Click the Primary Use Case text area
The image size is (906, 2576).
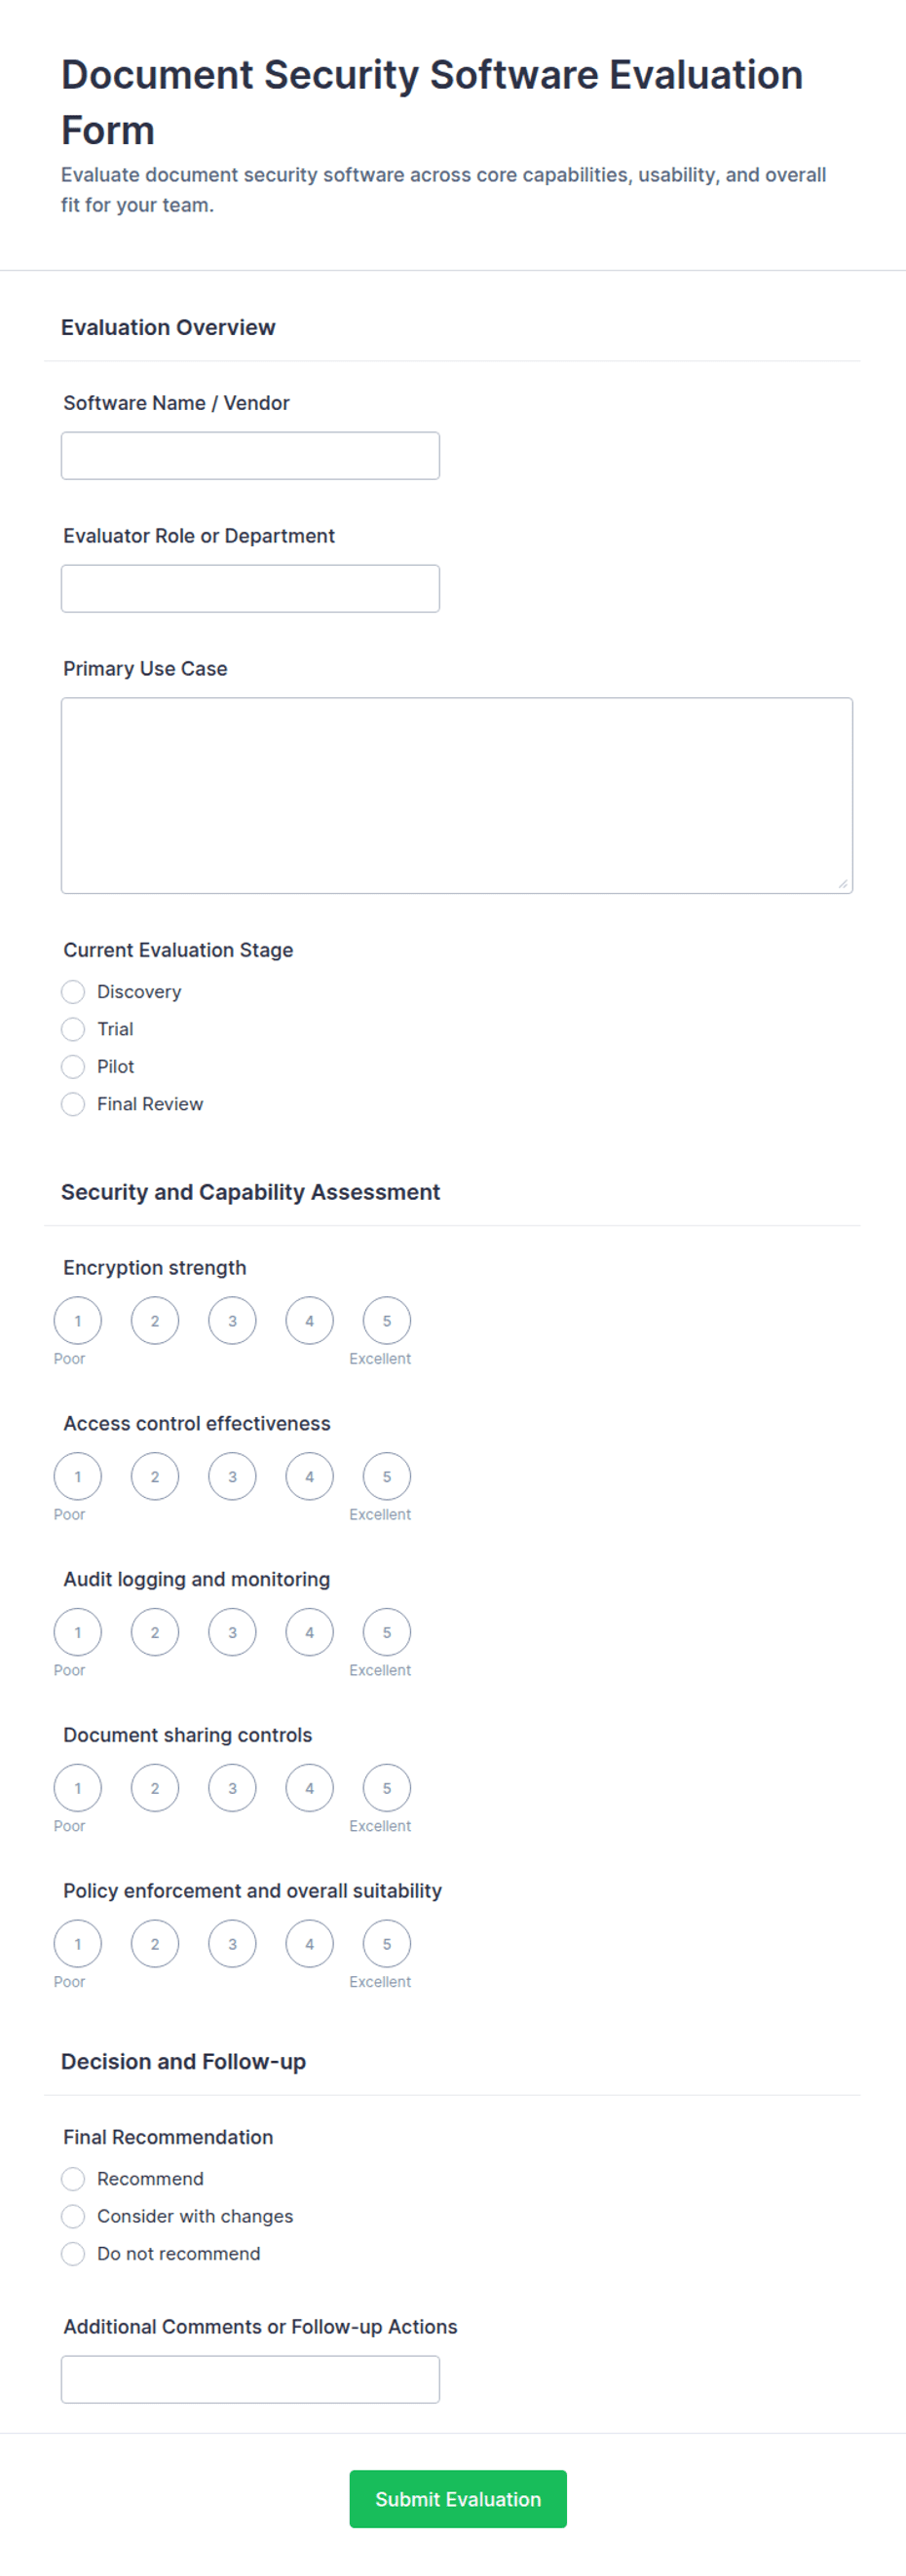[457, 795]
